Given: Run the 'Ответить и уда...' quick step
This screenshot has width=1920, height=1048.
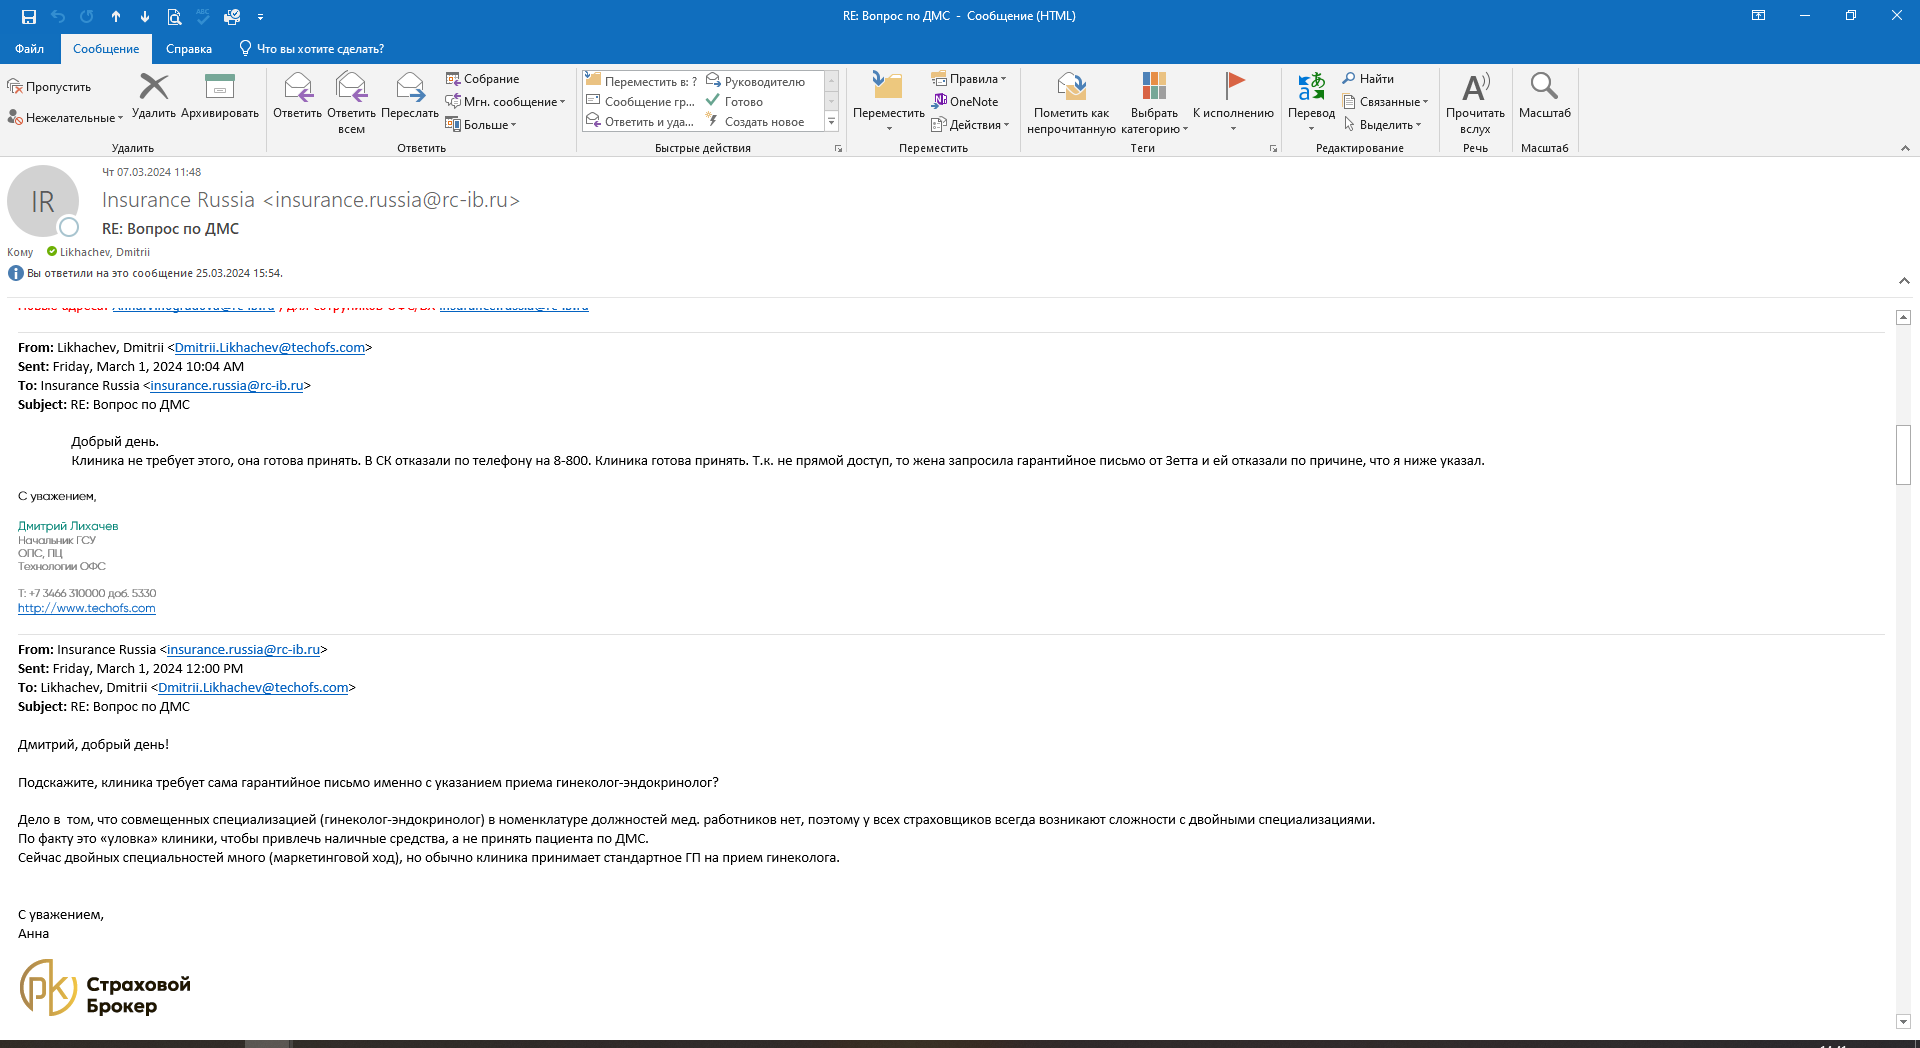Looking at the screenshot, I should (640, 121).
